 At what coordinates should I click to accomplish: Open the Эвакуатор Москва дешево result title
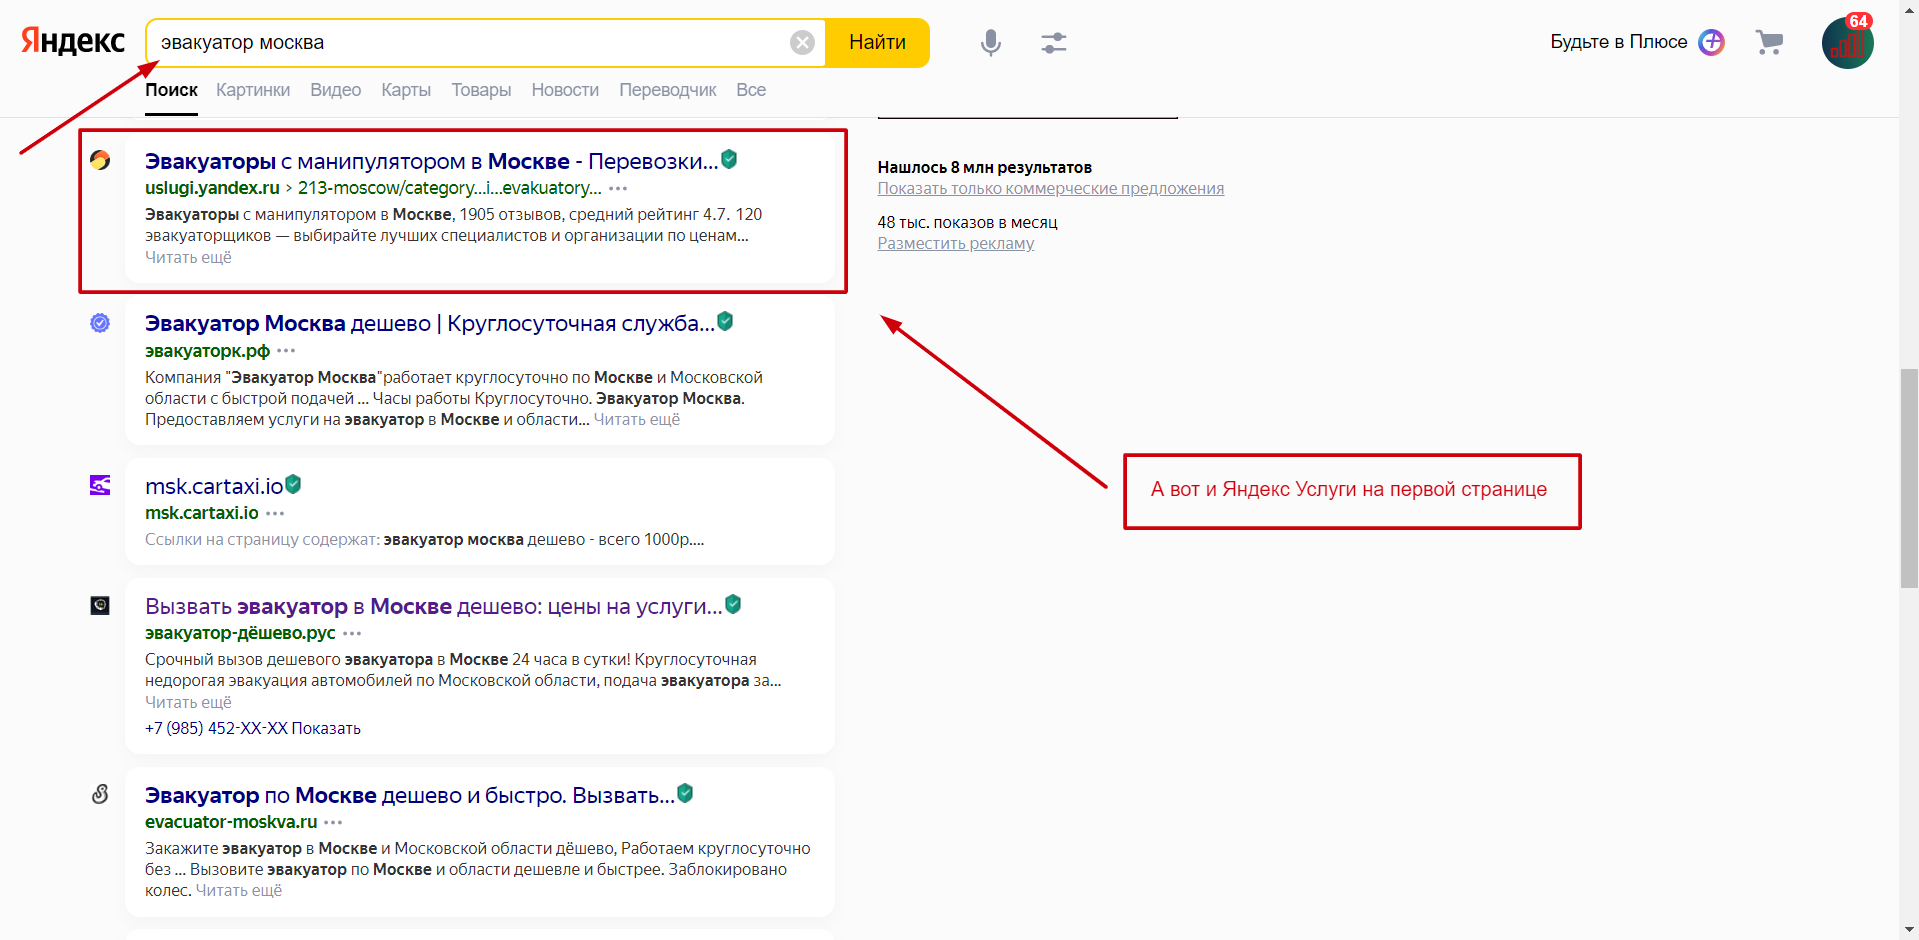pyautogui.click(x=430, y=323)
